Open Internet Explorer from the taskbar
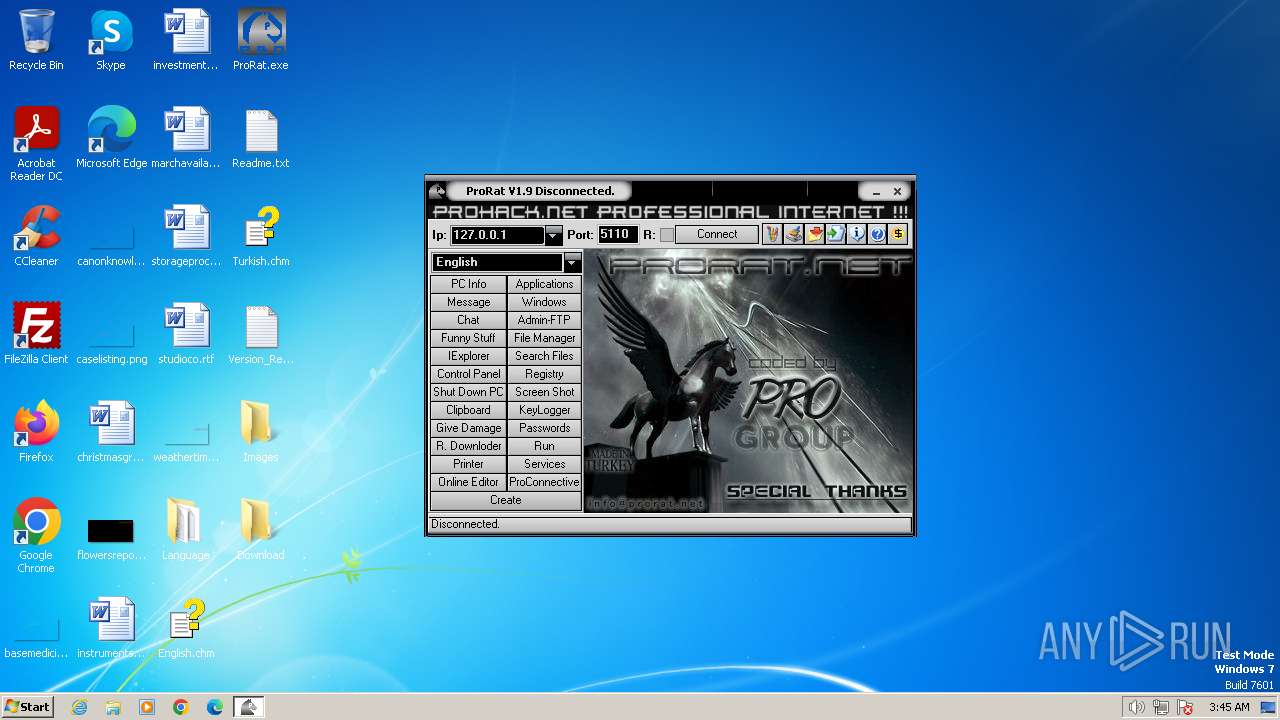This screenshot has height=720, width=1280. pyautogui.click(x=79, y=707)
